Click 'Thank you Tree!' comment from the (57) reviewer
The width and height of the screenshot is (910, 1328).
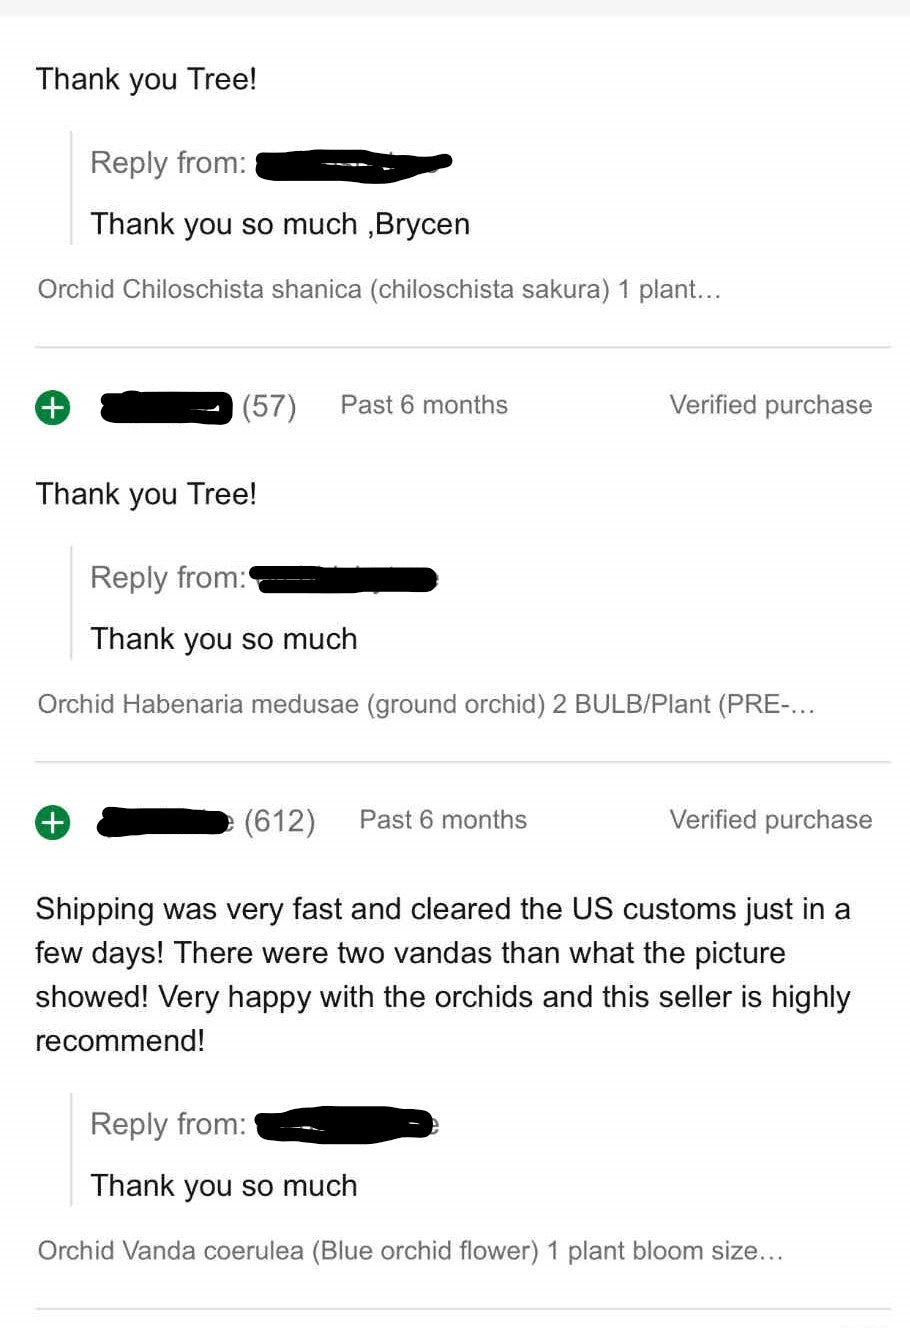pyautogui.click(x=146, y=494)
